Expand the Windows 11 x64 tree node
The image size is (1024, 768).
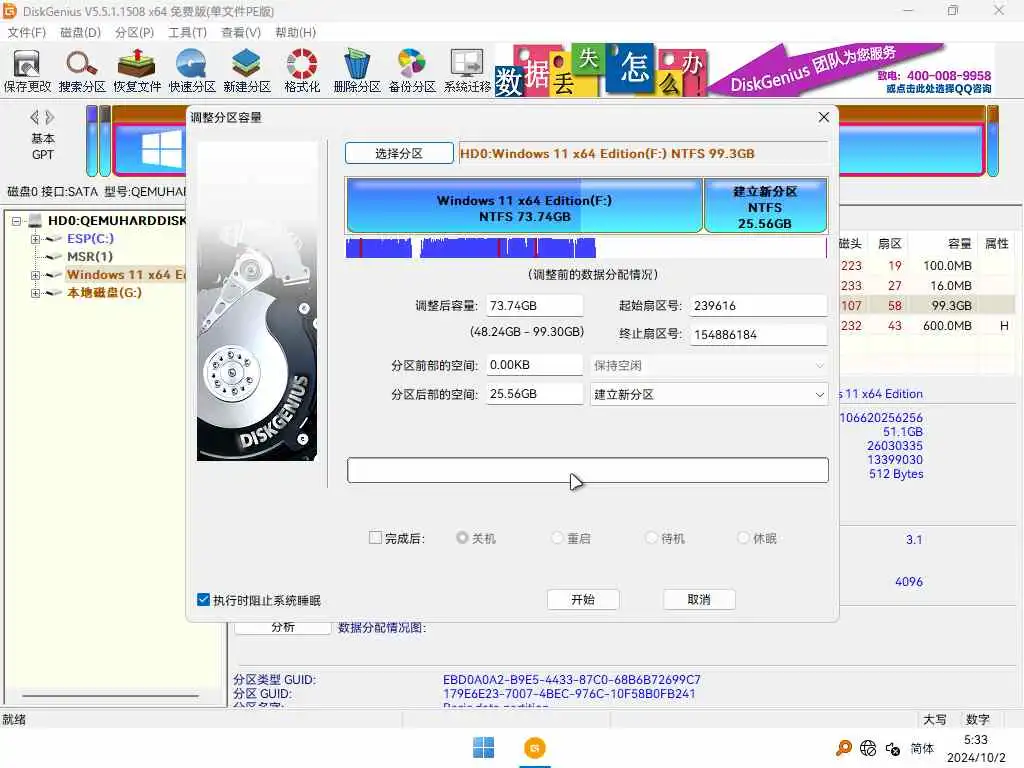coord(35,275)
